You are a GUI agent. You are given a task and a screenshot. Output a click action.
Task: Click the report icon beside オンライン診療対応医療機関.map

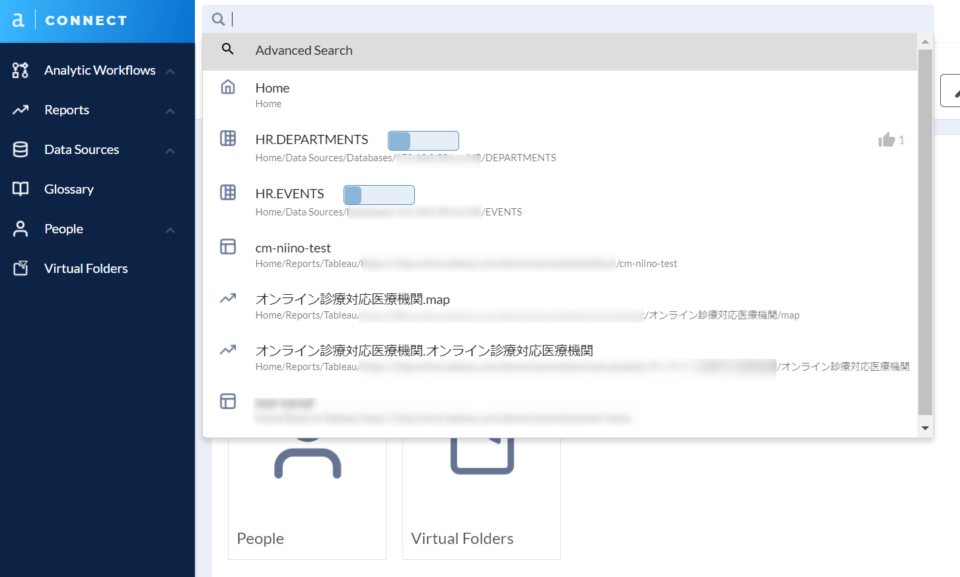click(x=228, y=298)
